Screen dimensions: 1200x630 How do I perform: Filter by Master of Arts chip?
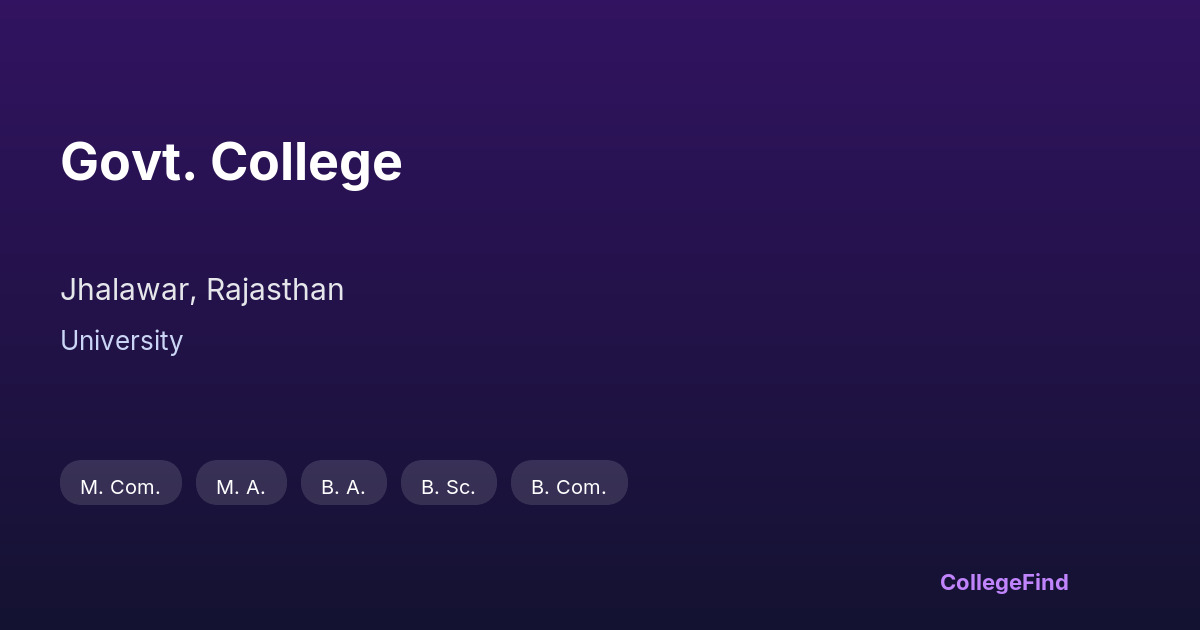[x=241, y=484]
